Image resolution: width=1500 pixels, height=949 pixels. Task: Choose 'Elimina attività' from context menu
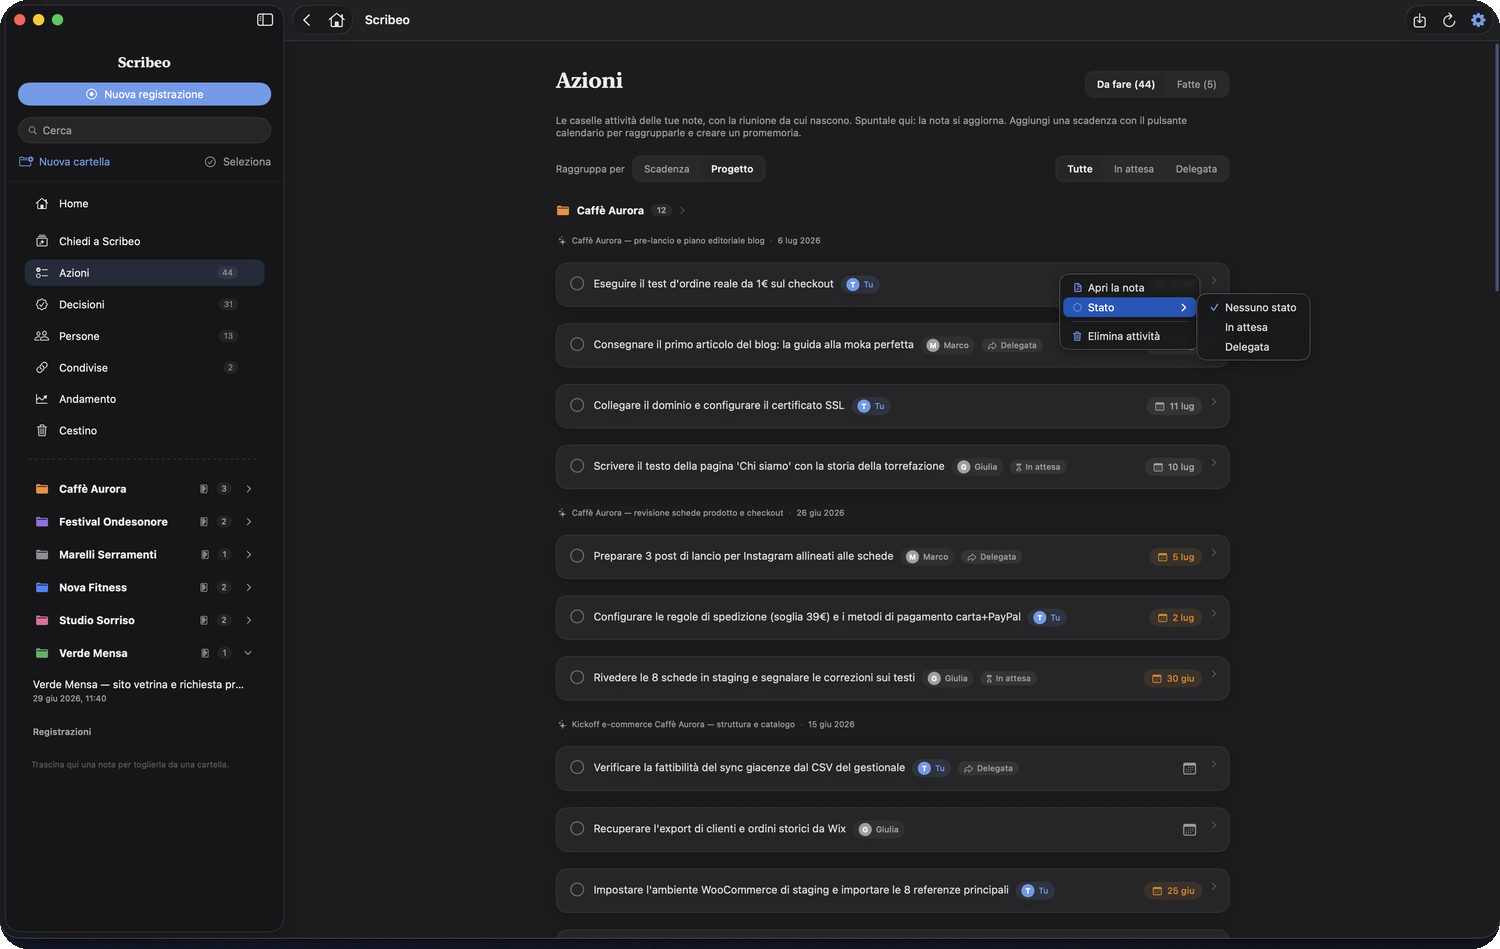pyautogui.click(x=1130, y=336)
